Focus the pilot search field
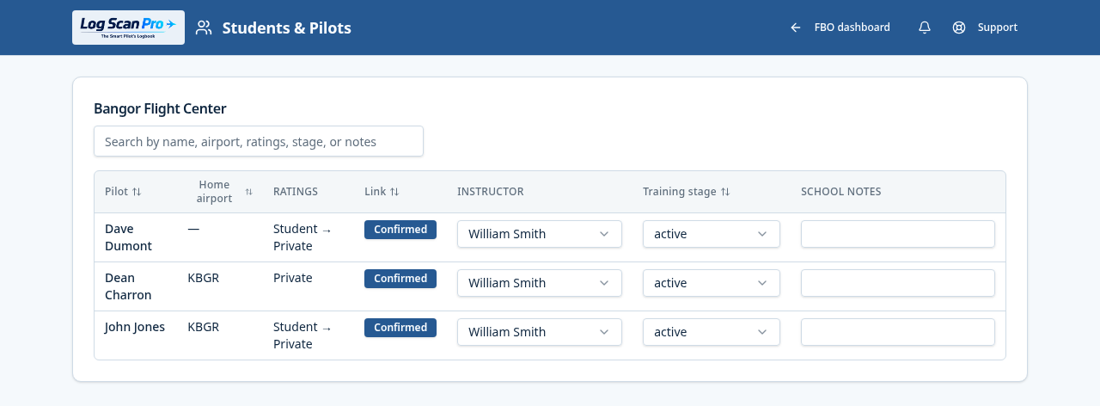Image resolution: width=1100 pixels, height=406 pixels. click(259, 142)
